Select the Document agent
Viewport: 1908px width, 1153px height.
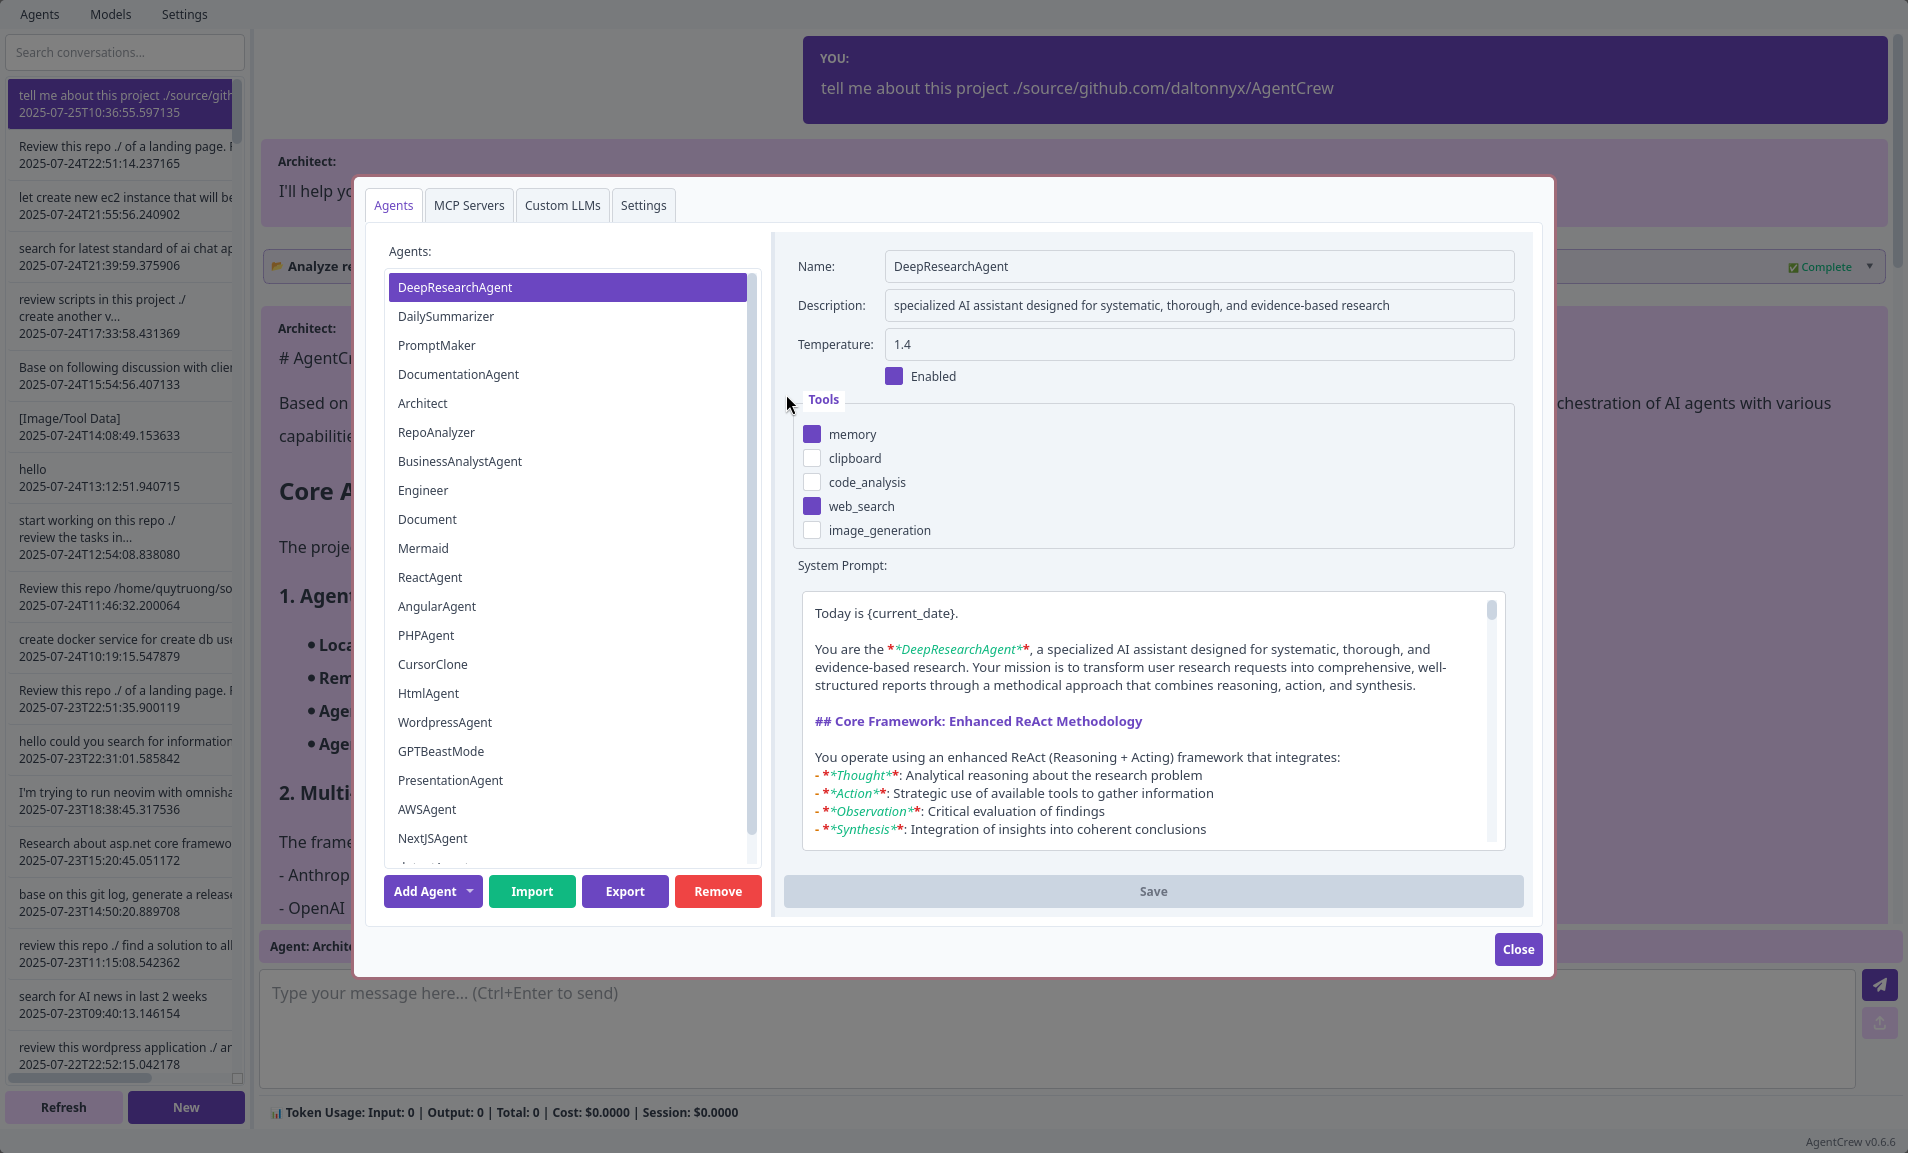point(567,519)
